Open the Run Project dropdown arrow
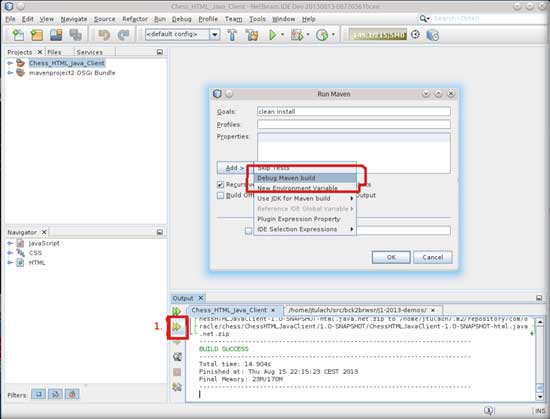This screenshot has width=550, height=419. (x=282, y=35)
